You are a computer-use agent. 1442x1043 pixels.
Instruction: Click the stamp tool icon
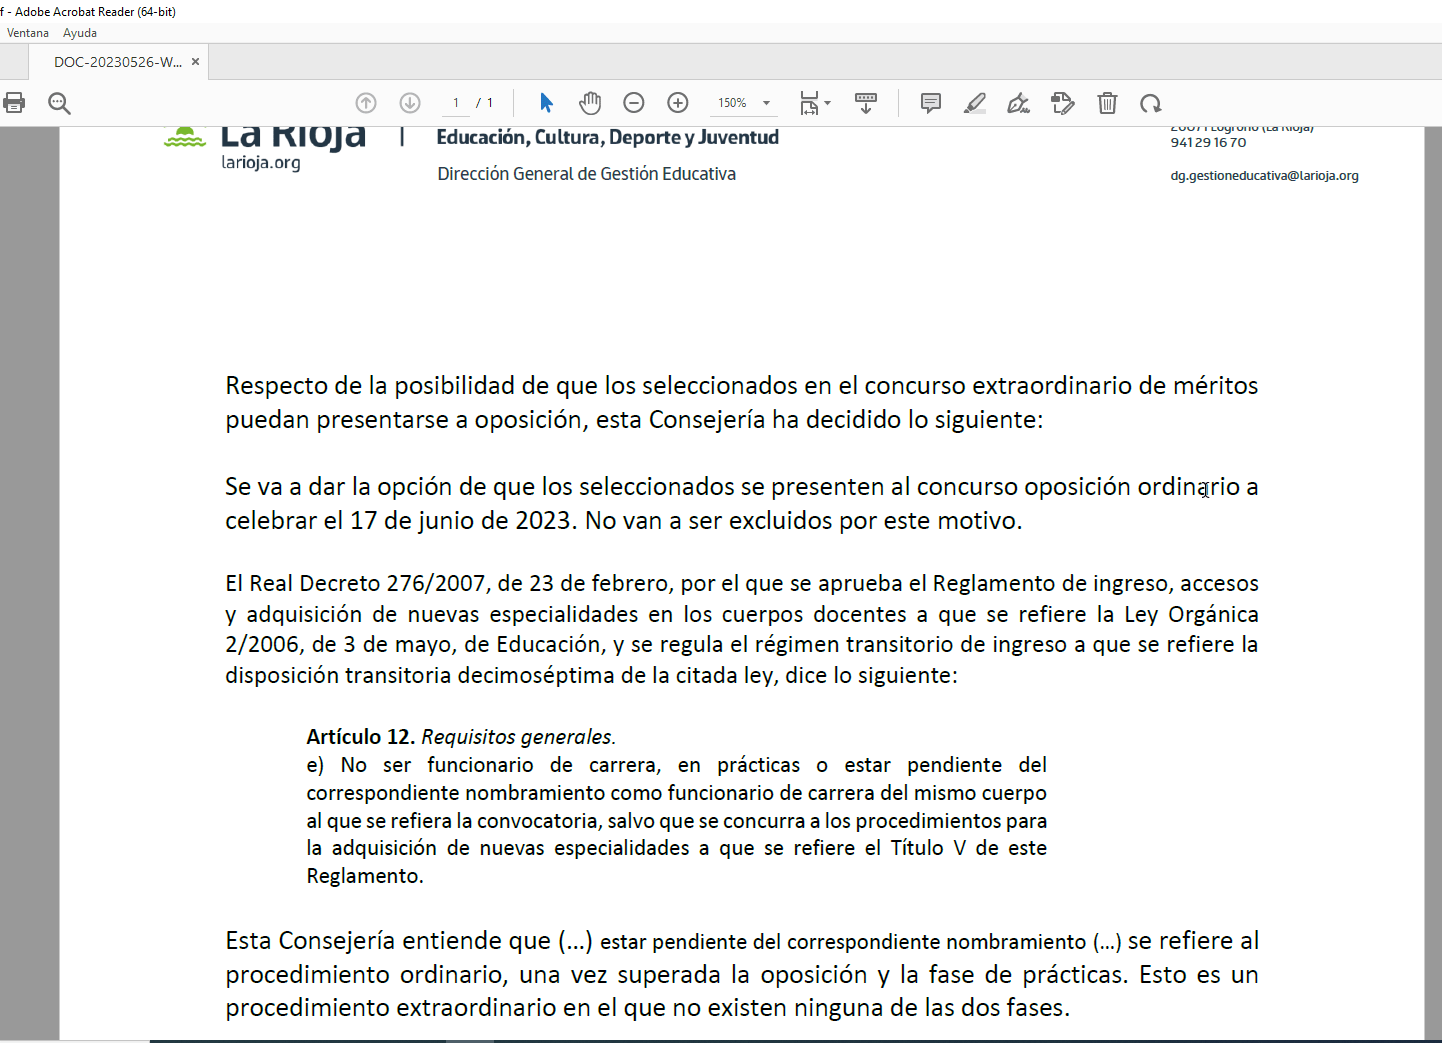pos(1063,103)
